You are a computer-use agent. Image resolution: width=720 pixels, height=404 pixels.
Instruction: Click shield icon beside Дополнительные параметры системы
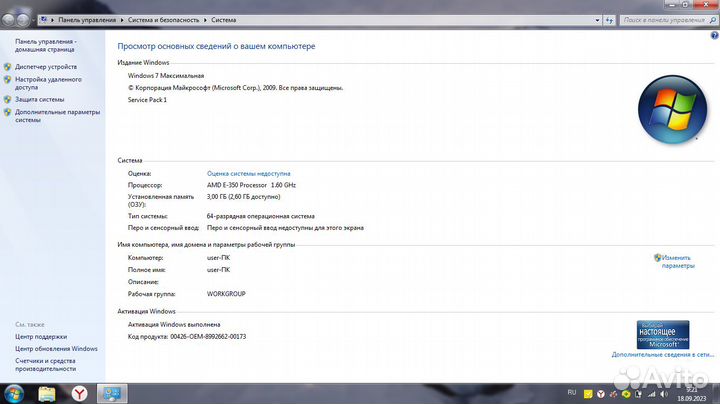pos(7,112)
